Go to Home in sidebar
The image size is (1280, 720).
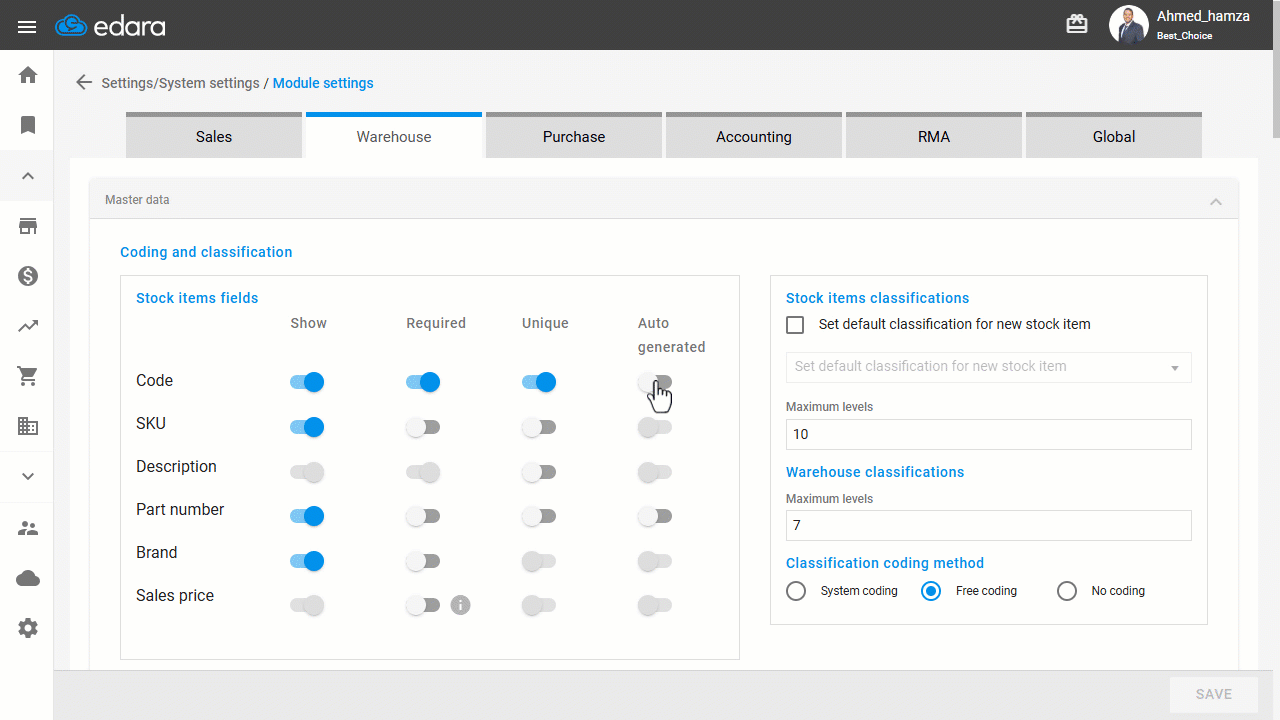click(28, 75)
